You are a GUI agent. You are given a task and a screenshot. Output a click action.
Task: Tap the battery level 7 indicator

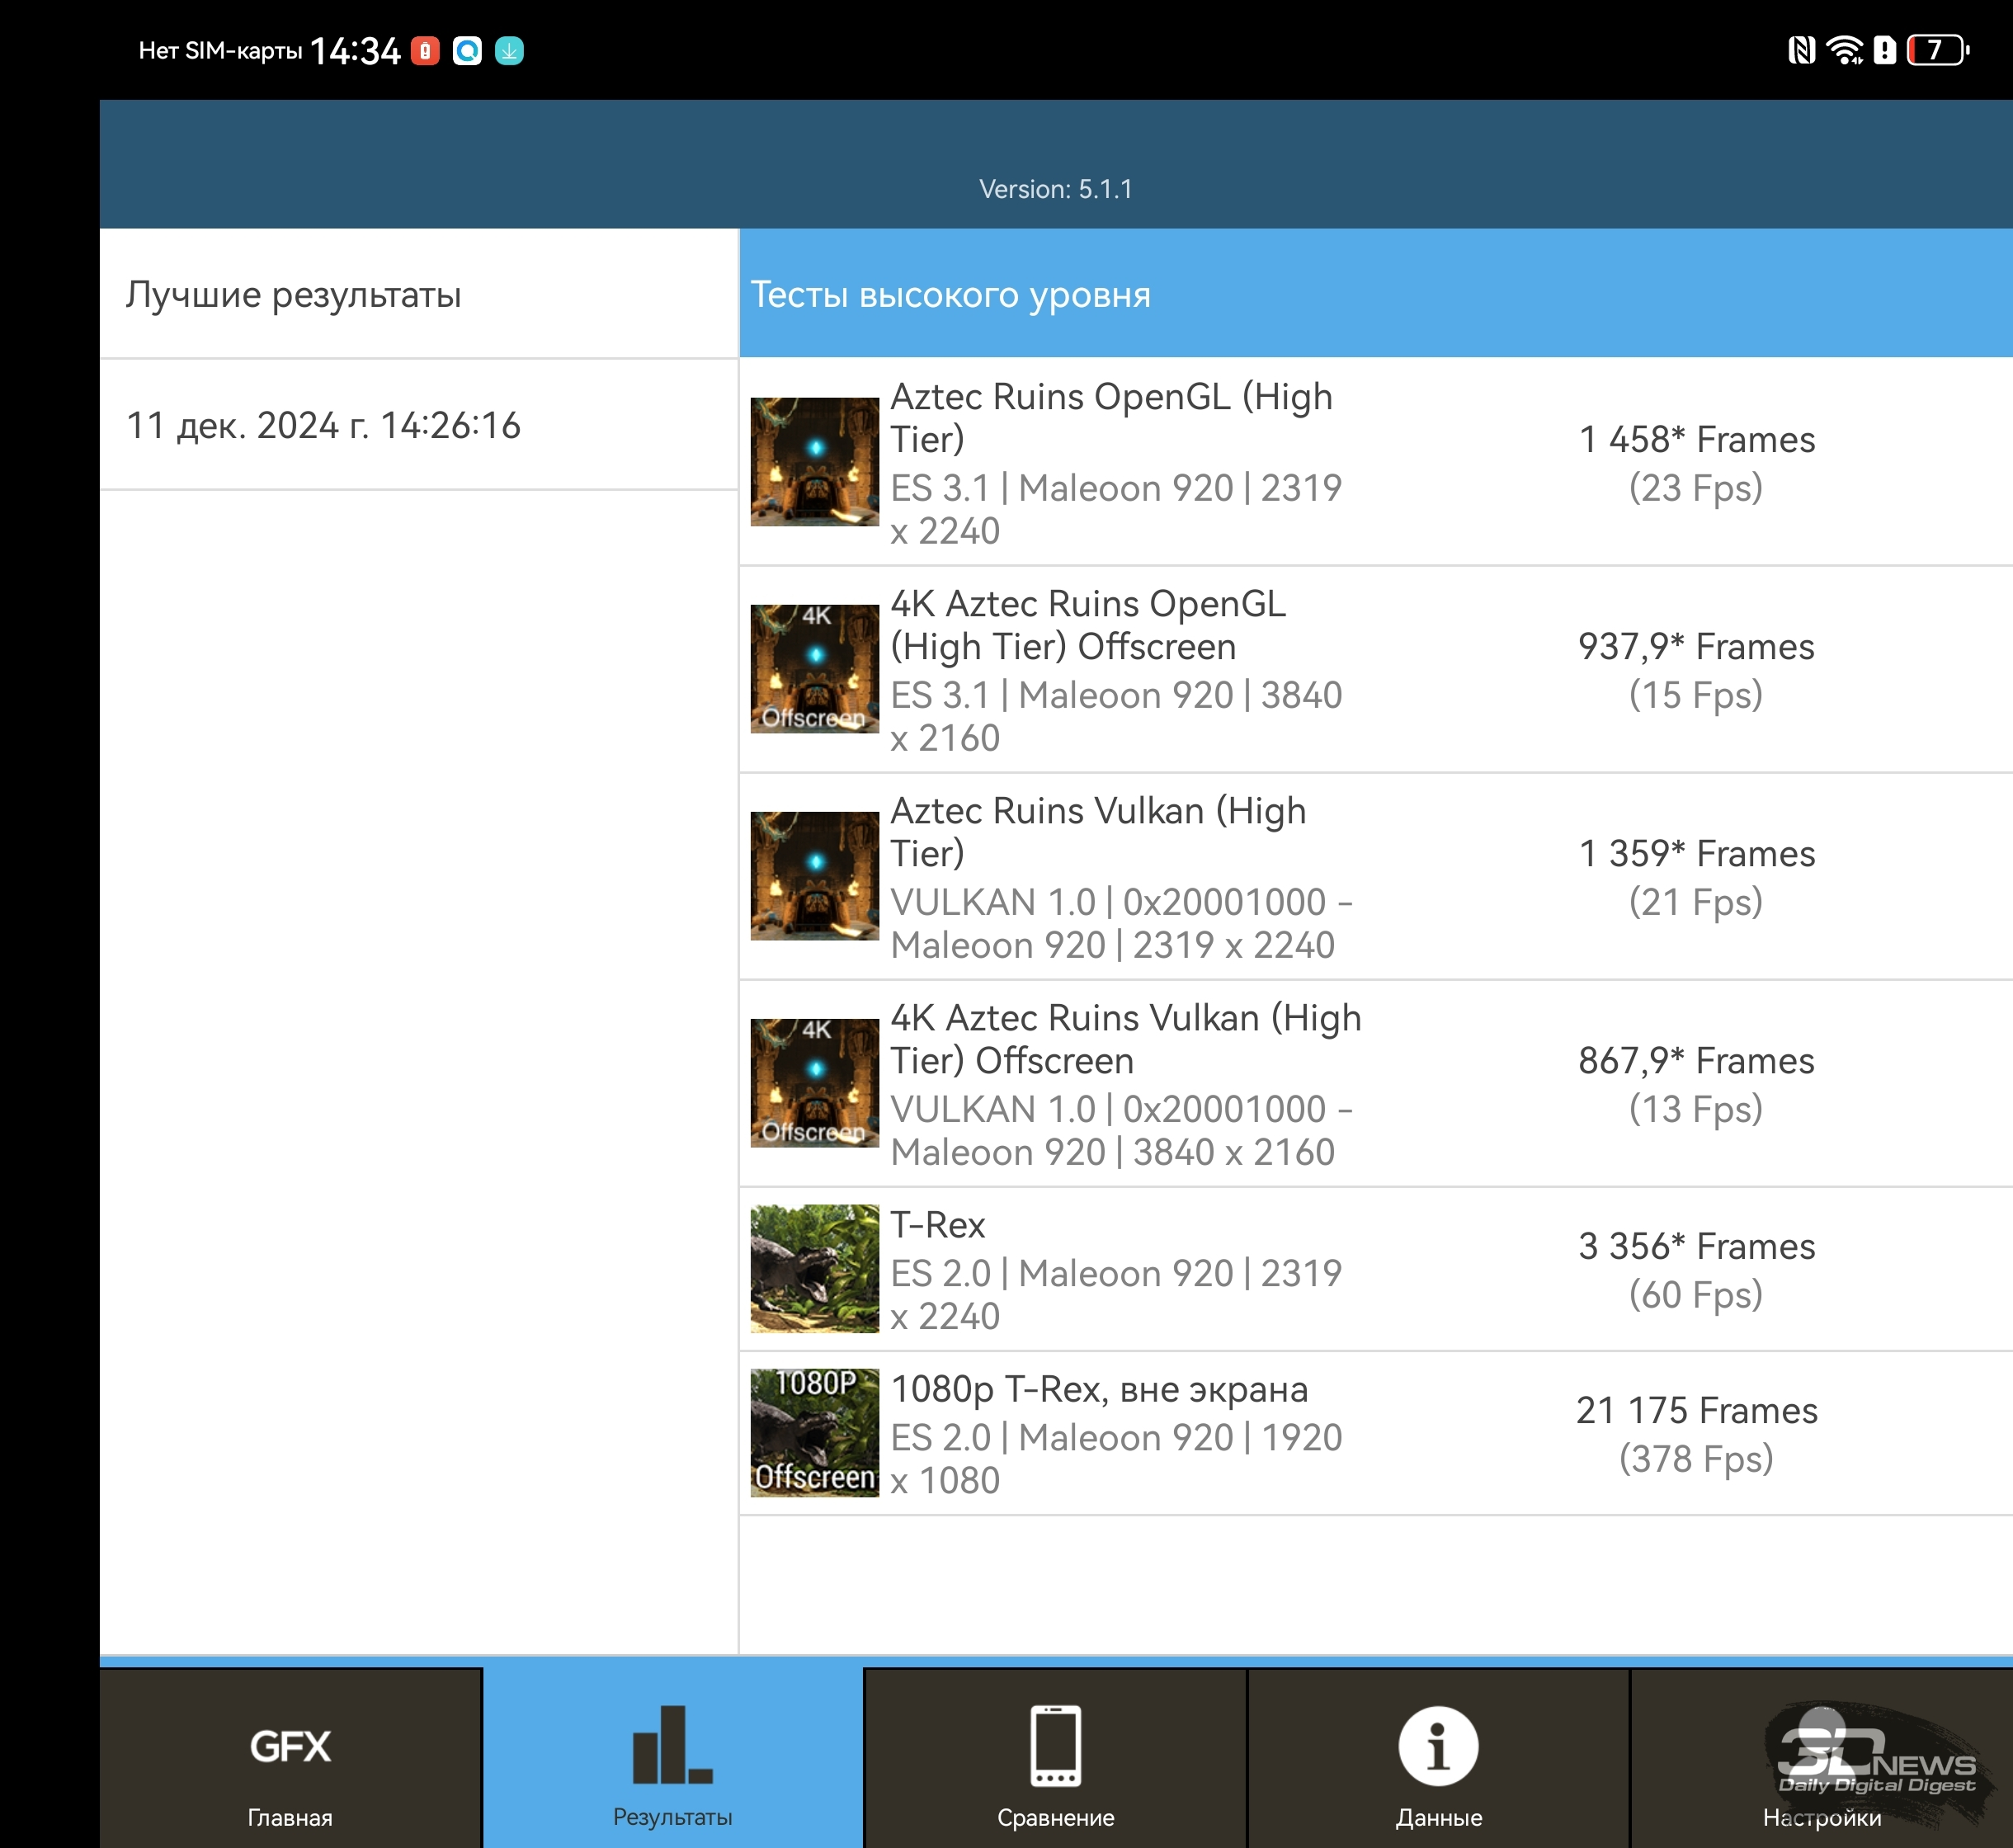(x=1937, y=50)
